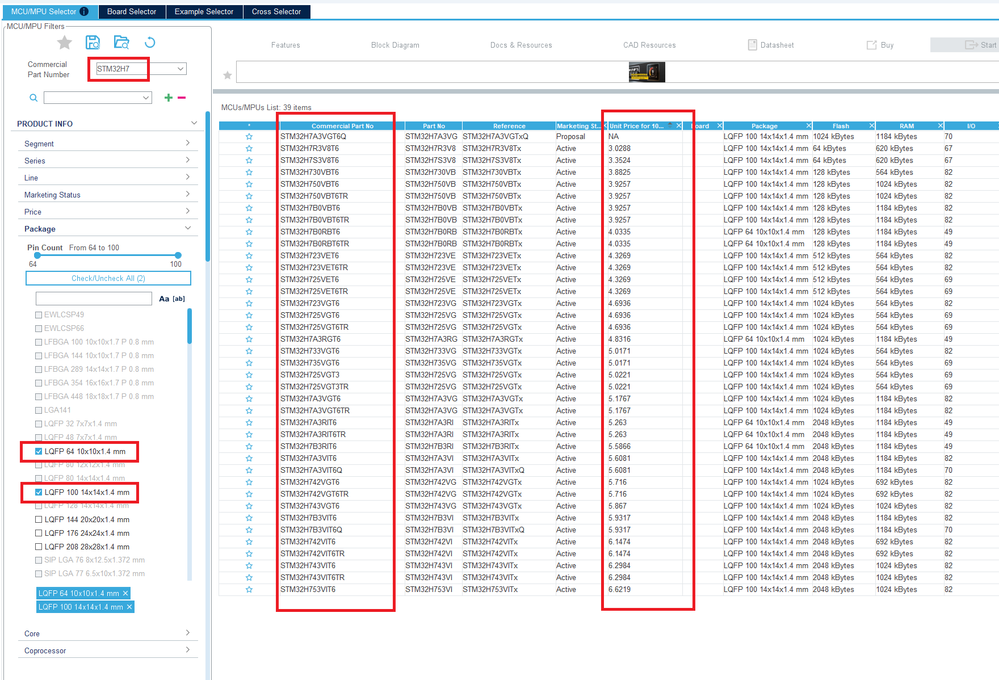Viewport: 999px width, 680px height.
Task: Click the Buy external link icon
Action: (872, 45)
